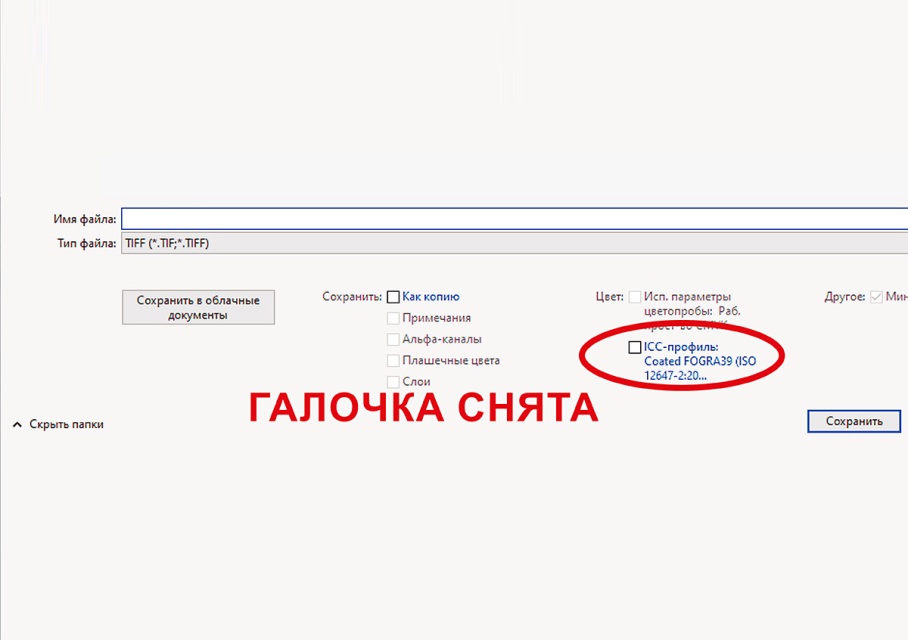Click the chevron icon beside Скрыть папки

(17, 425)
